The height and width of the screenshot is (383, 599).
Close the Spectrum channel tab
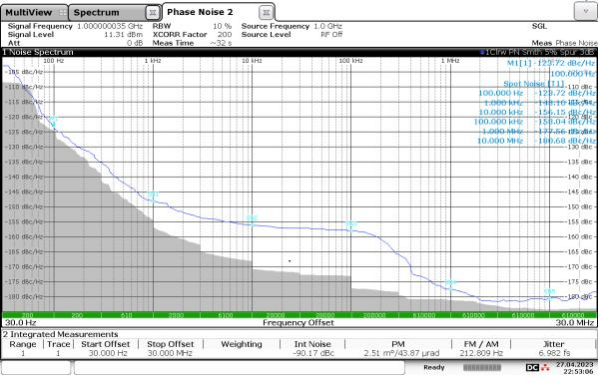[152, 13]
